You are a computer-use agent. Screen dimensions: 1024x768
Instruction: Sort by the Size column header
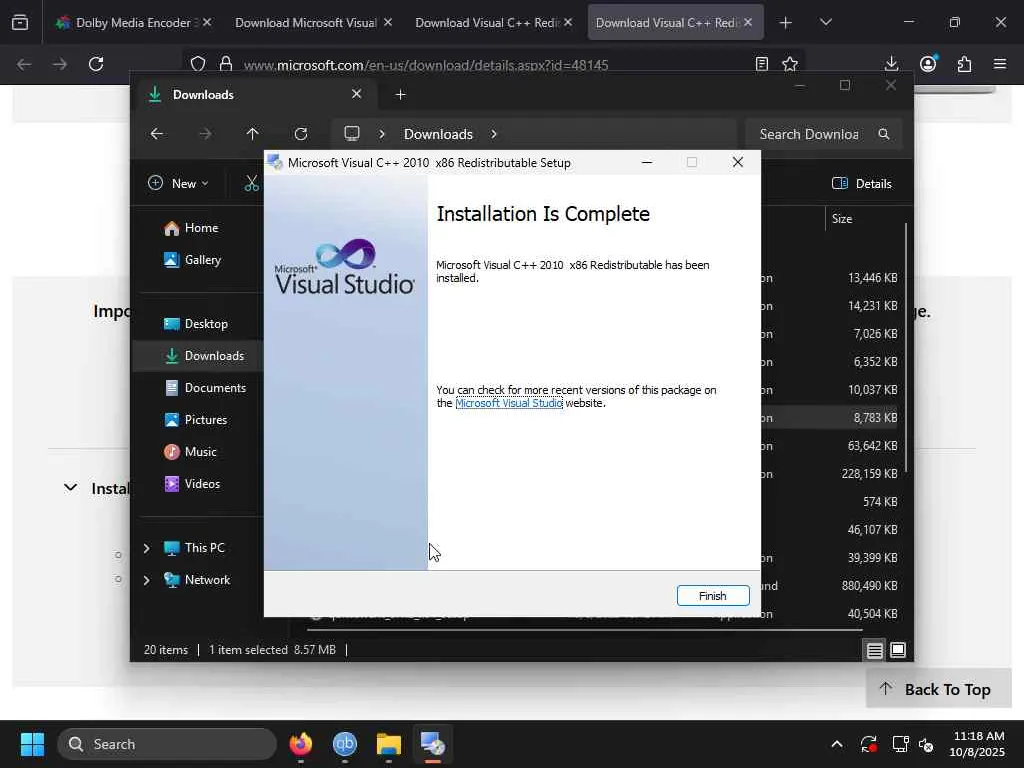842,219
